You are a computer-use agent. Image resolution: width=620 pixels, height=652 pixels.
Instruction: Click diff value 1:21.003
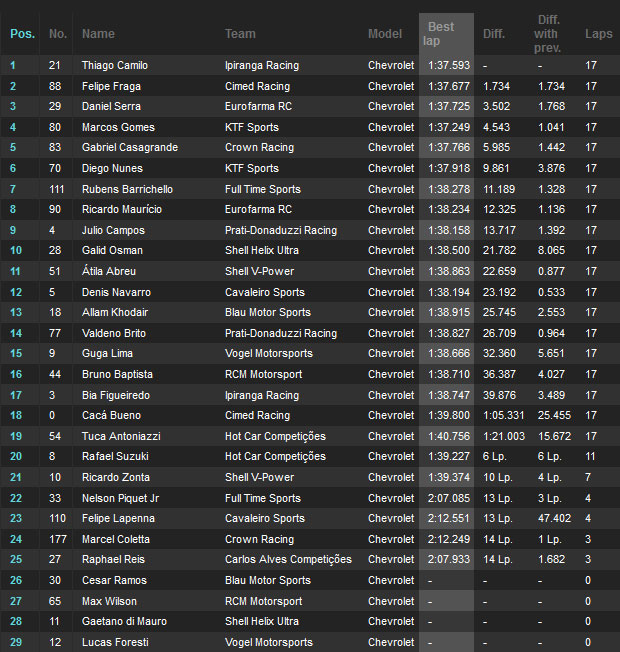pyautogui.click(x=504, y=436)
